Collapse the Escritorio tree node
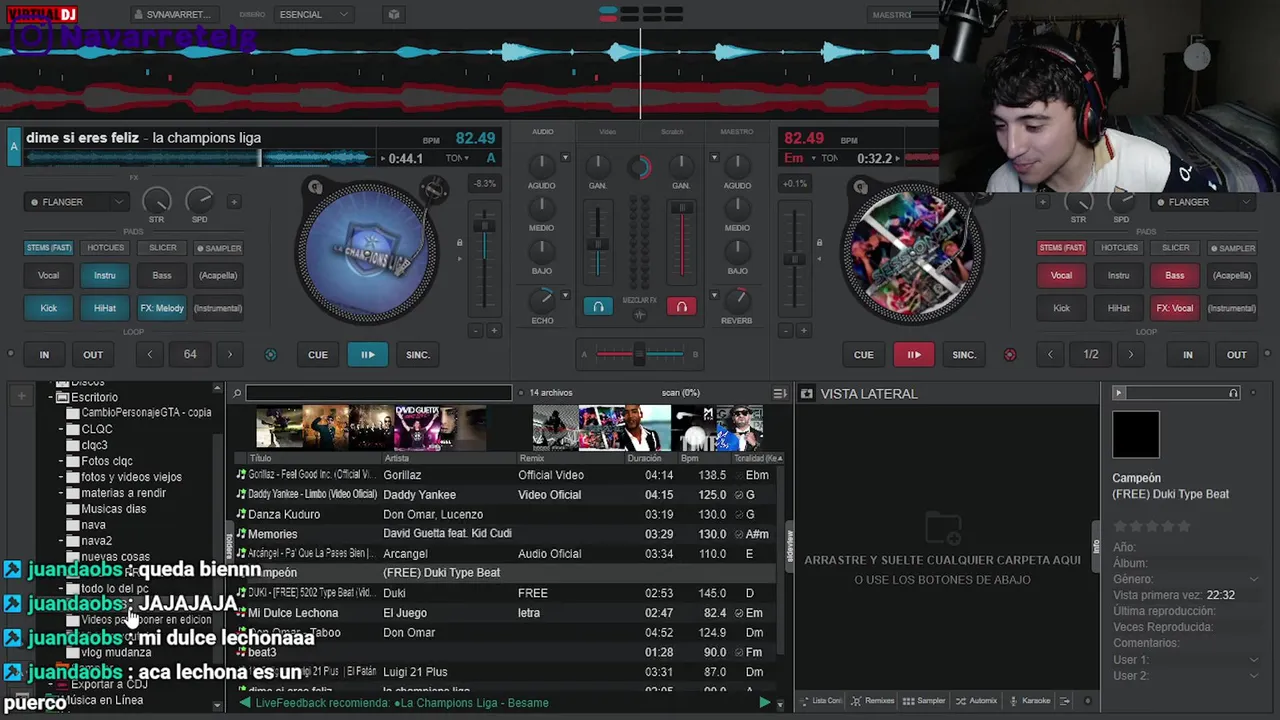 50,397
